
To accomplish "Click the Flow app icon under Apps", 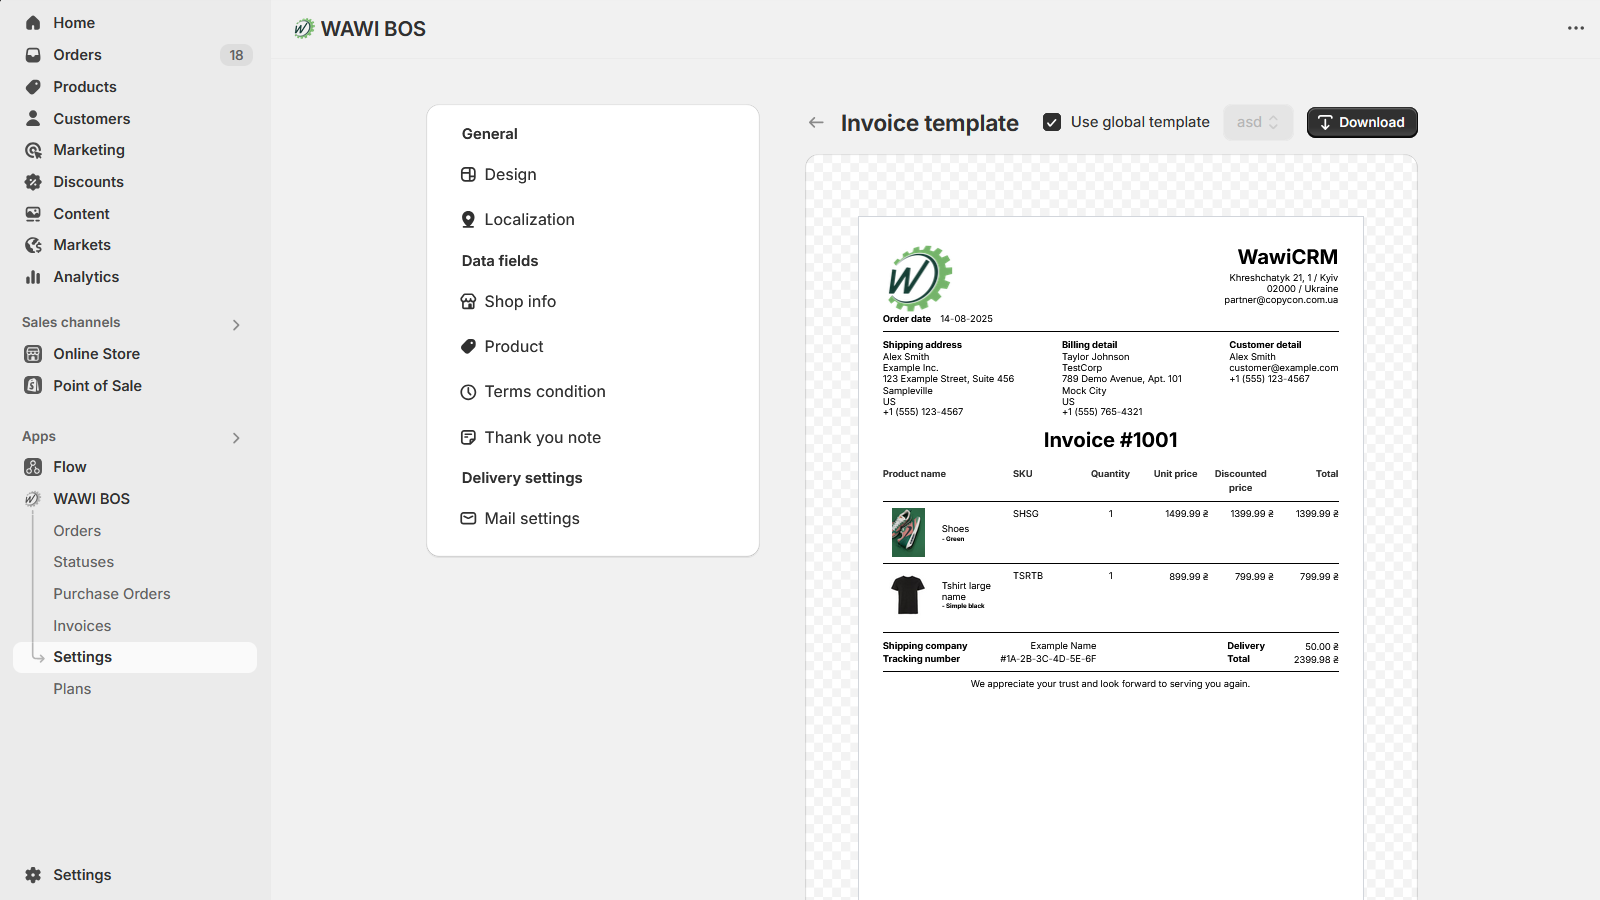I will pos(33,466).
